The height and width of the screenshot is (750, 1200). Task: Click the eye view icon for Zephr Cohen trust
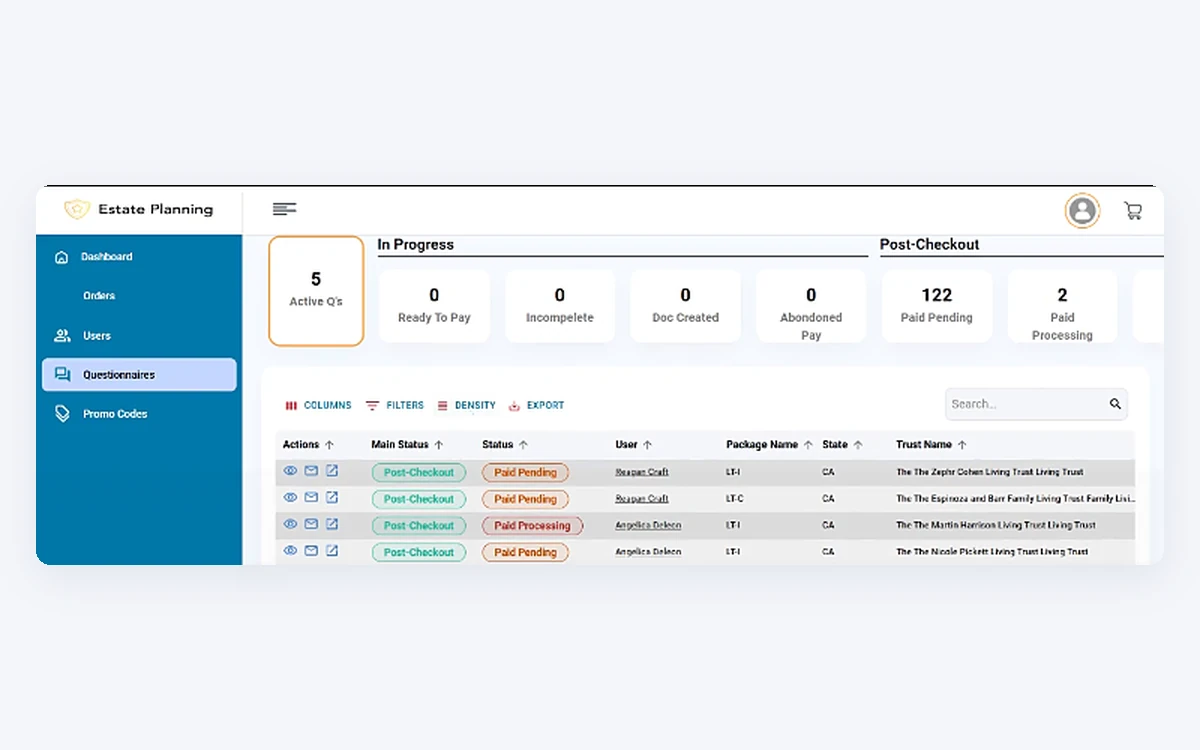point(290,470)
